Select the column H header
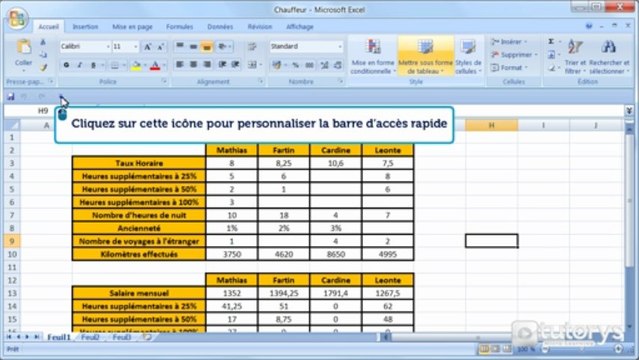The width and height of the screenshot is (639, 360). [x=491, y=125]
